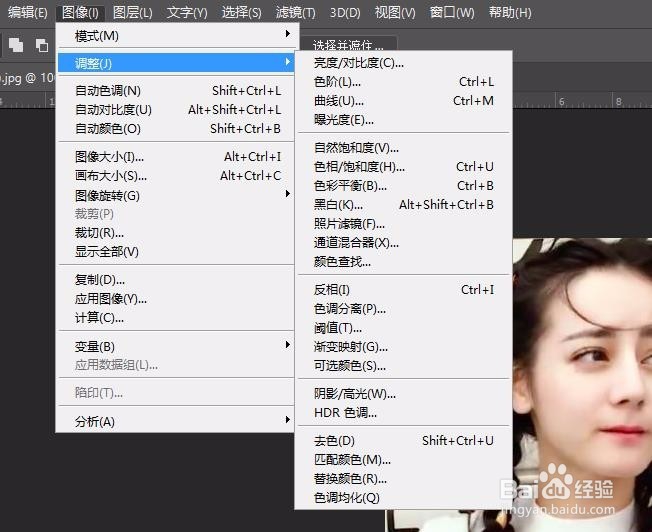This screenshot has height=532, width=652.
Task: Open 亮度/对比度(C) adjustment
Action: click(x=403, y=63)
